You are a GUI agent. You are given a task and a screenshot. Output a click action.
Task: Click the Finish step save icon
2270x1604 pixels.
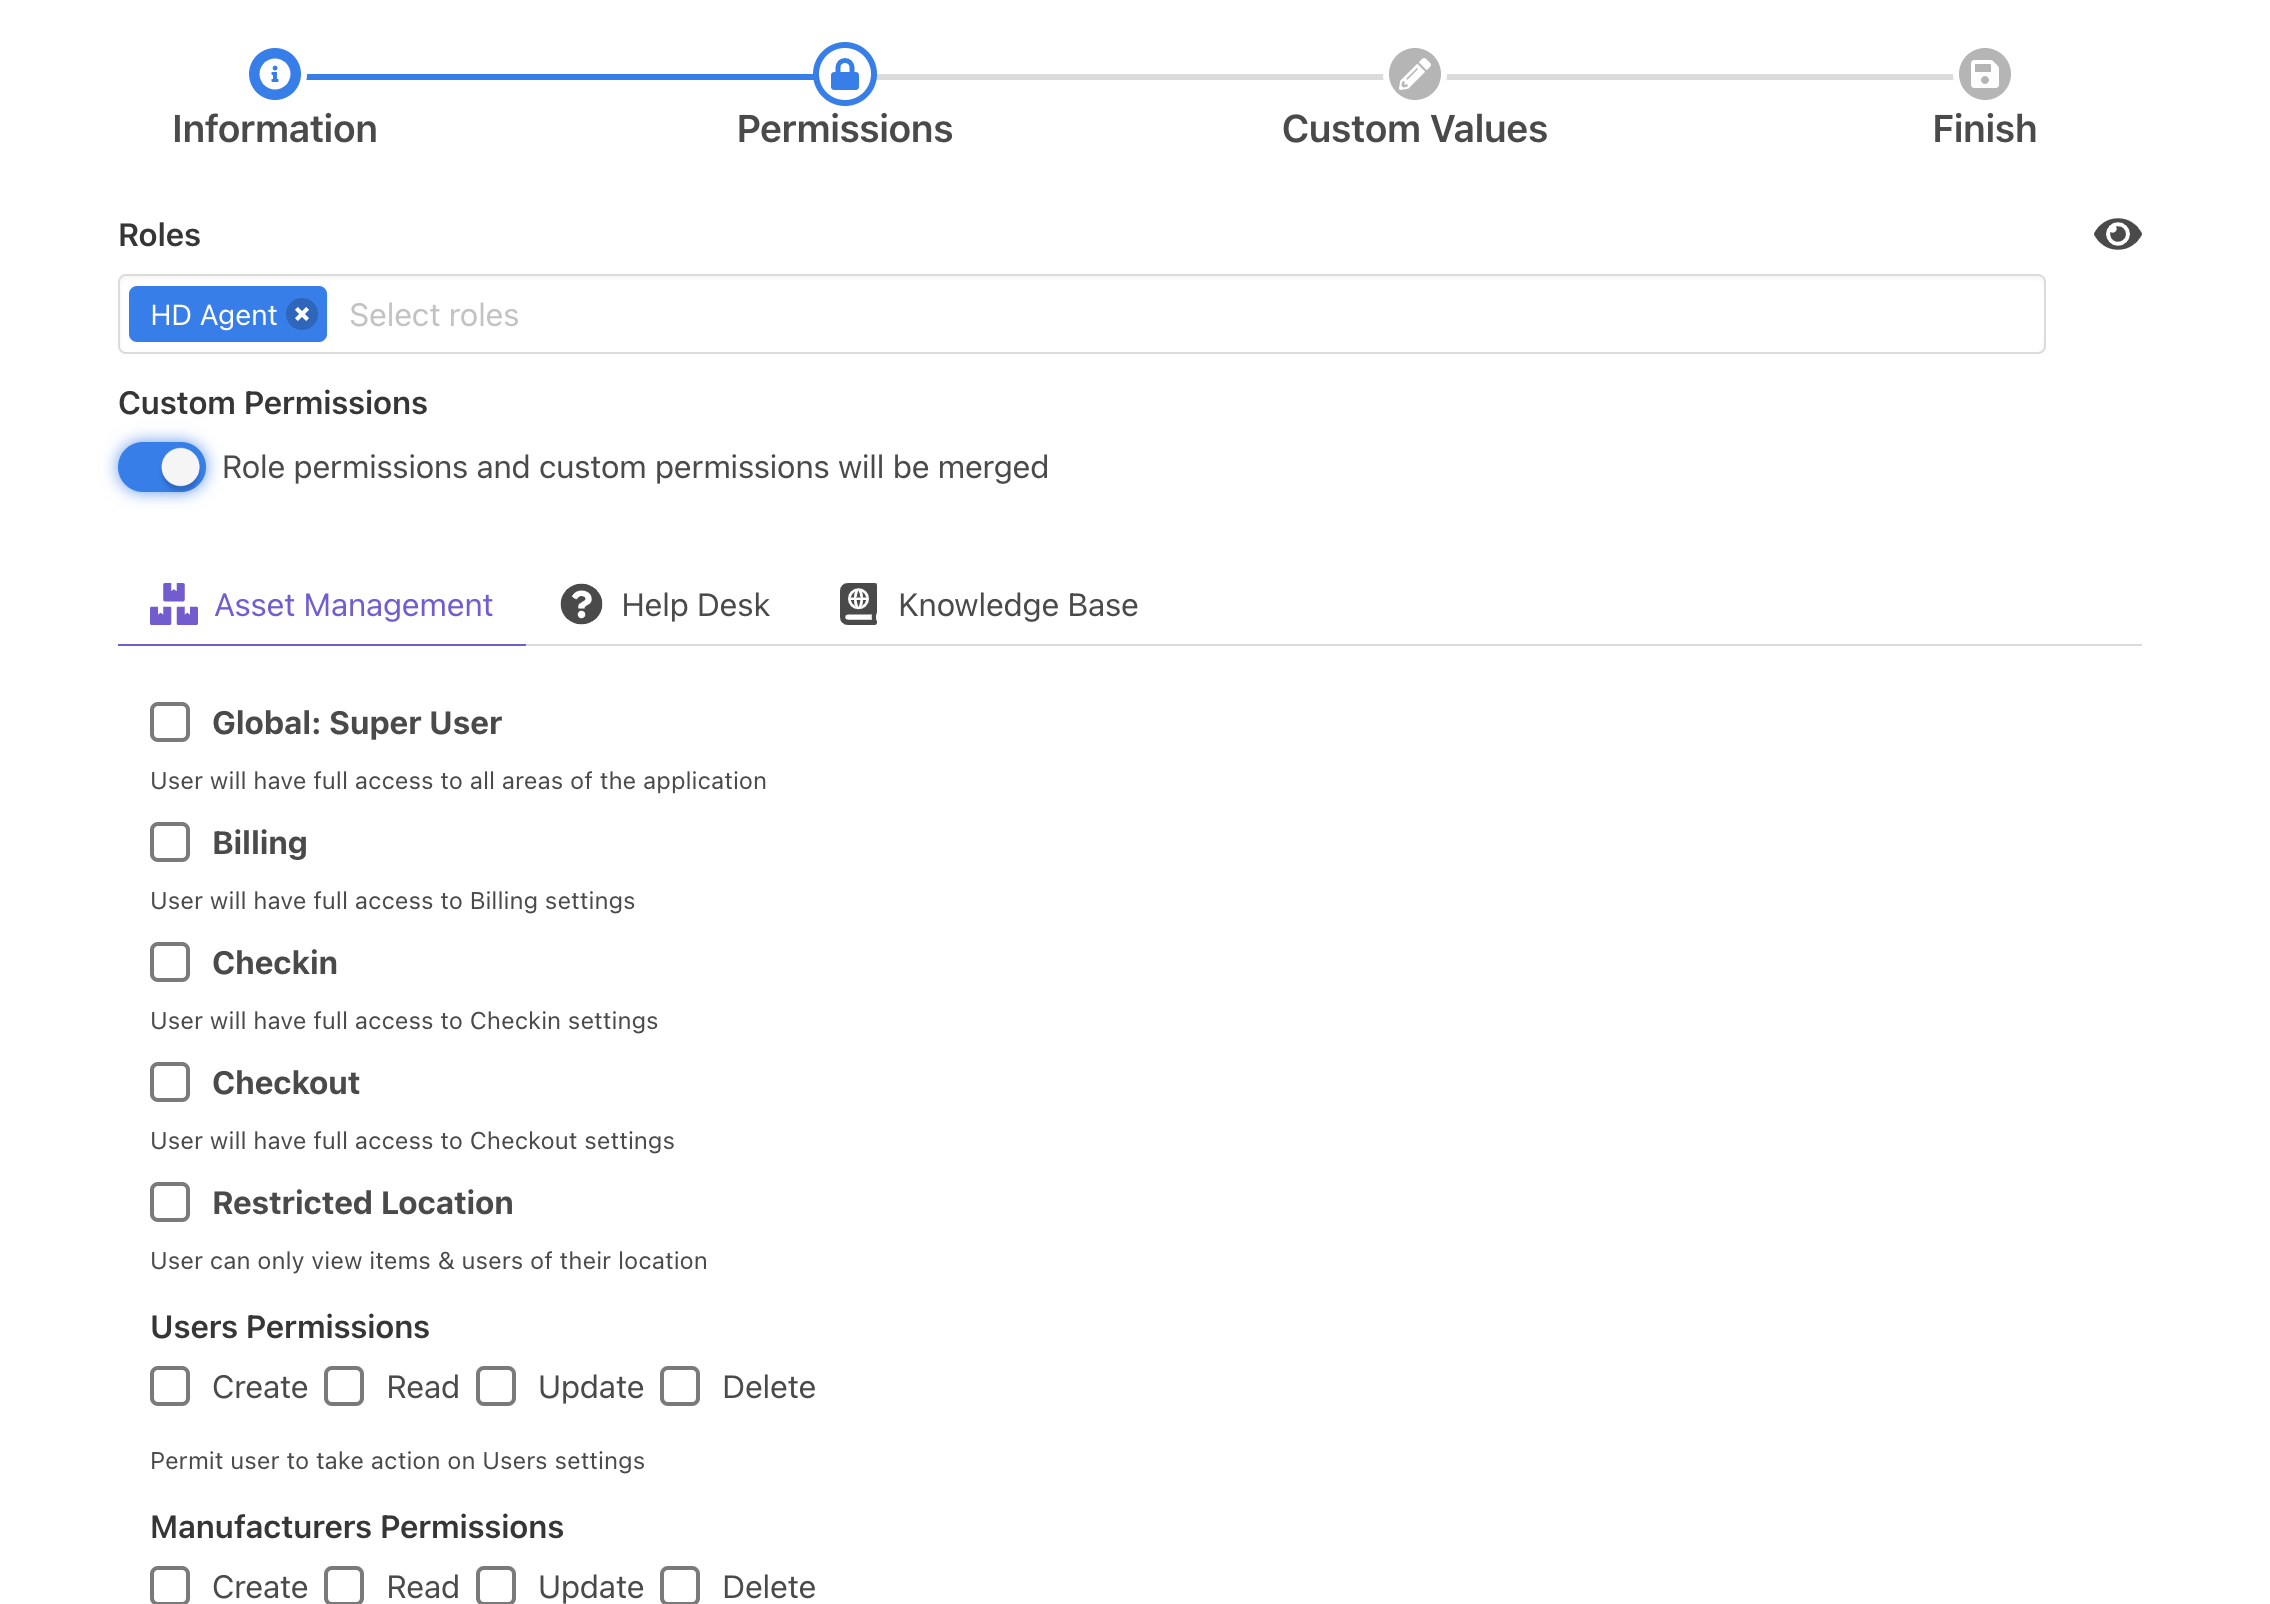(x=1984, y=74)
